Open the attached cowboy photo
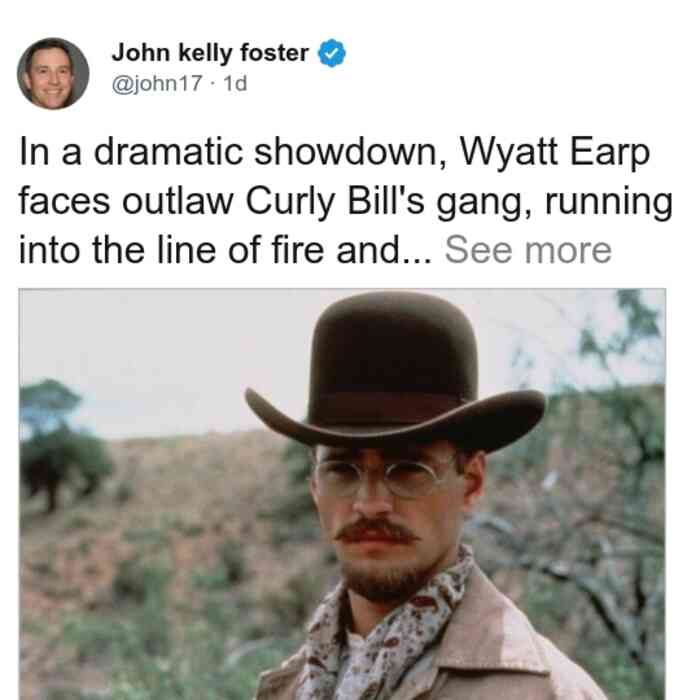The width and height of the screenshot is (700, 700). pos(342,494)
